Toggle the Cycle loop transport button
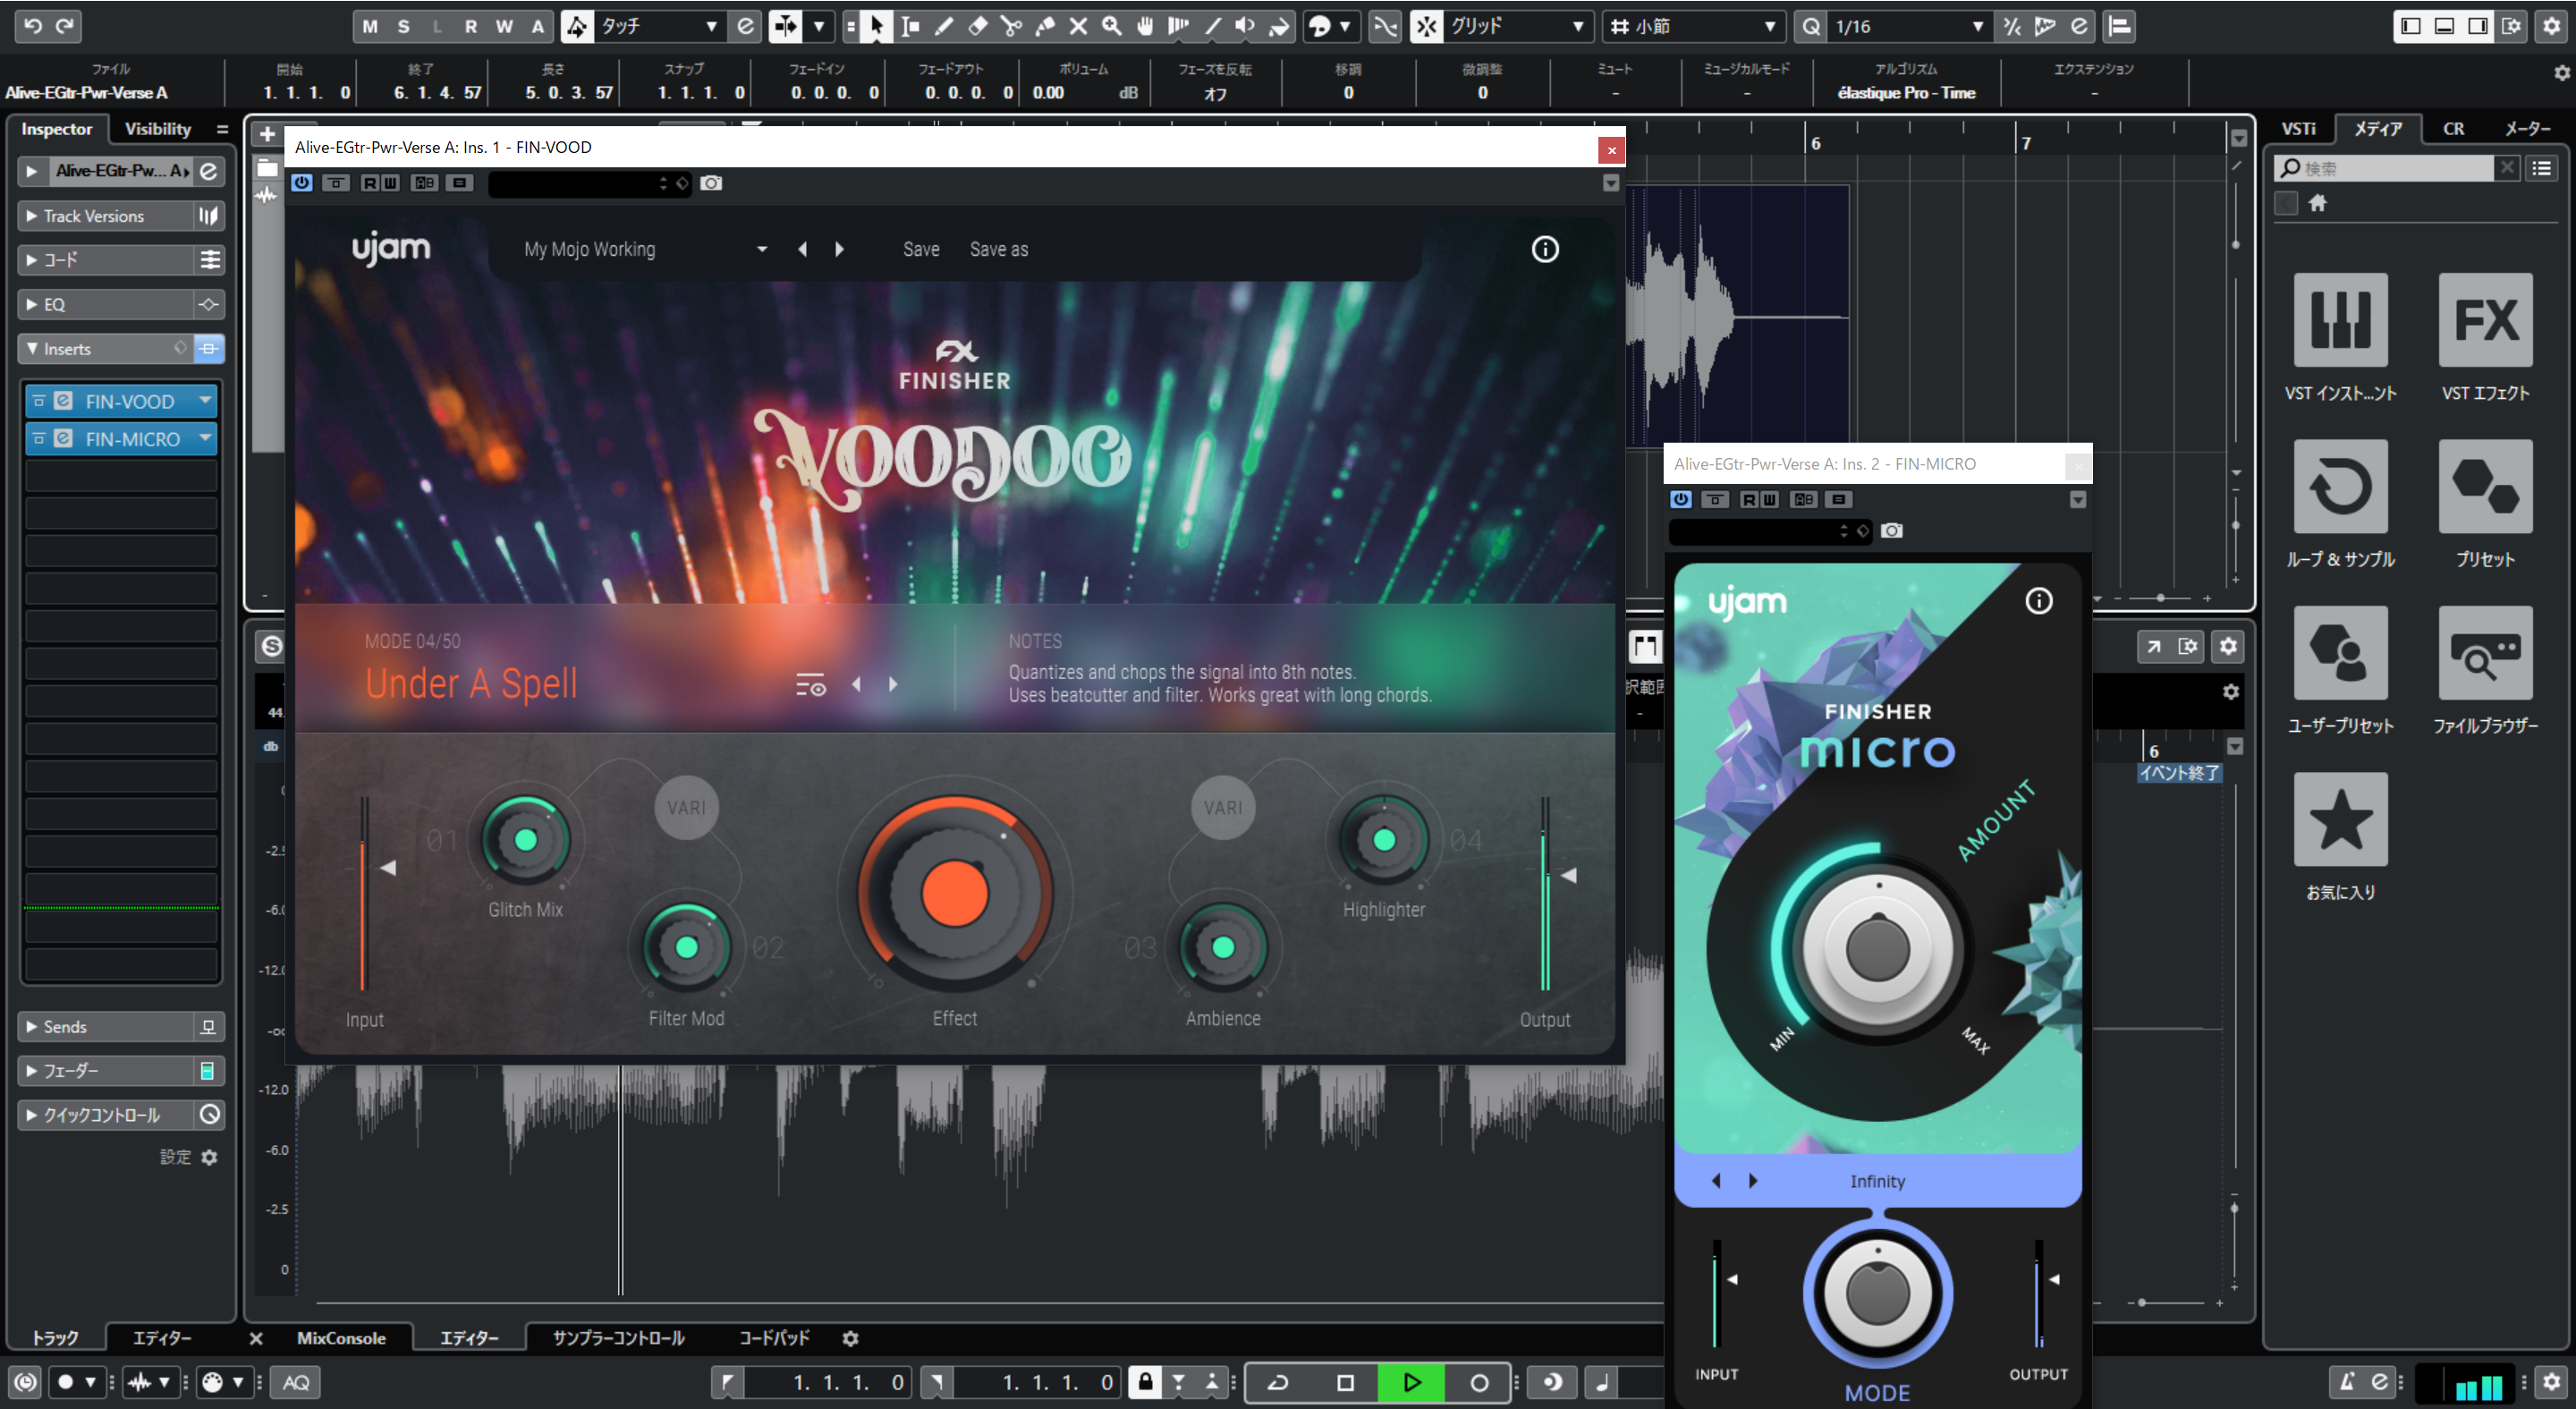The image size is (2576, 1409). [x=1277, y=1382]
